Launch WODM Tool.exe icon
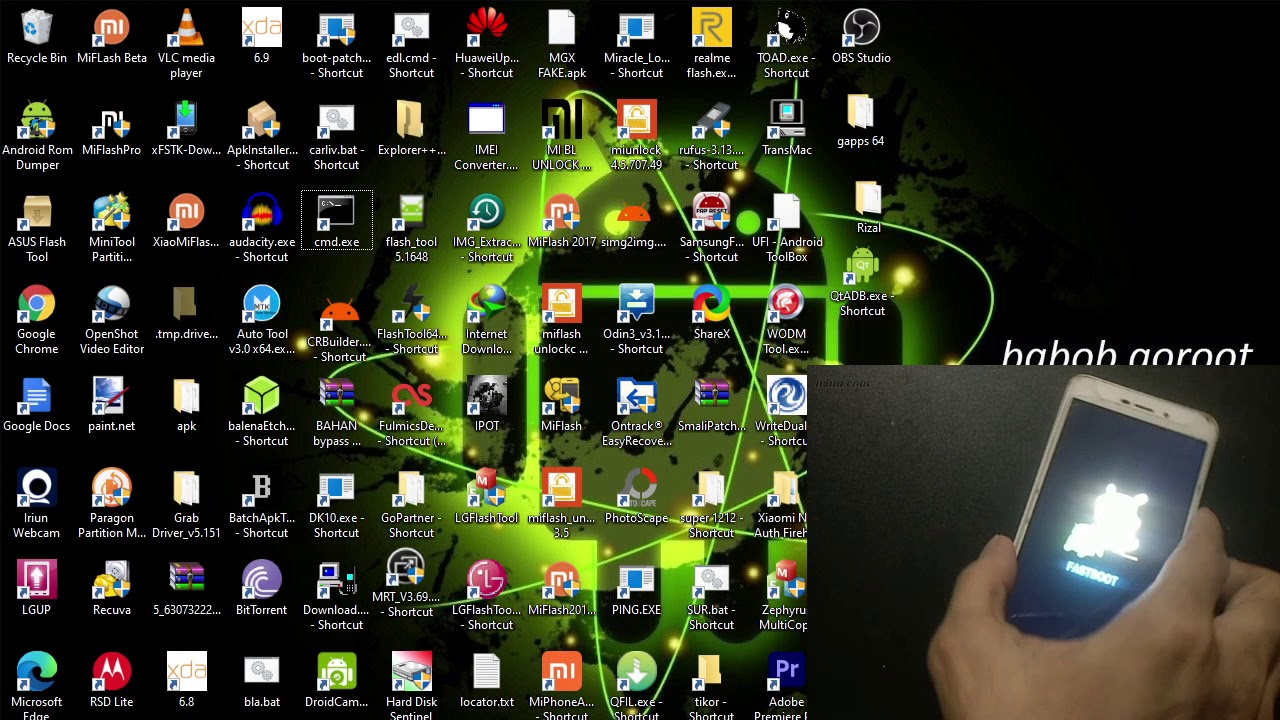The width and height of the screenshot is (1280, 720). [786, 305]
